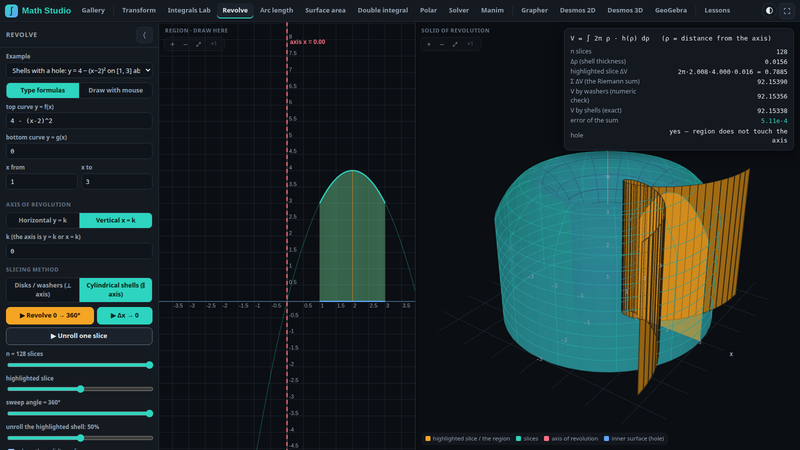Viewport: 800px width, 450px height.
Task: Adjust the unroll highlighted shell slider
Action: pos(79,438)
